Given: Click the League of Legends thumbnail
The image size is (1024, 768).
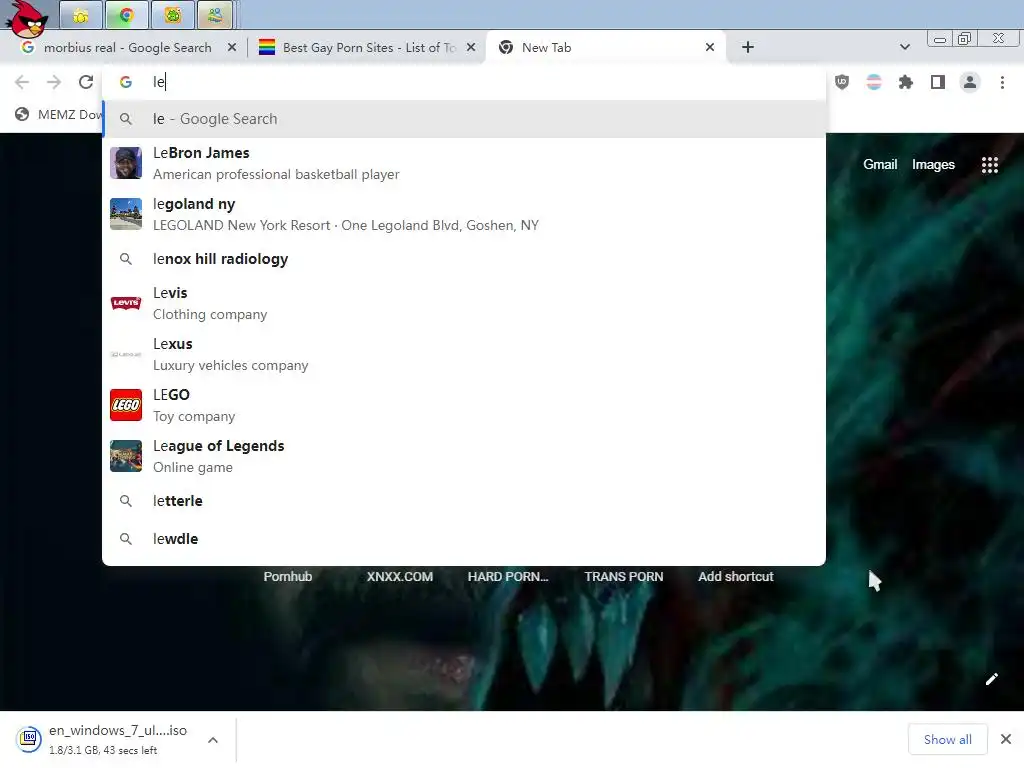Looking at the screenshot, I should (x=126, y=456).
